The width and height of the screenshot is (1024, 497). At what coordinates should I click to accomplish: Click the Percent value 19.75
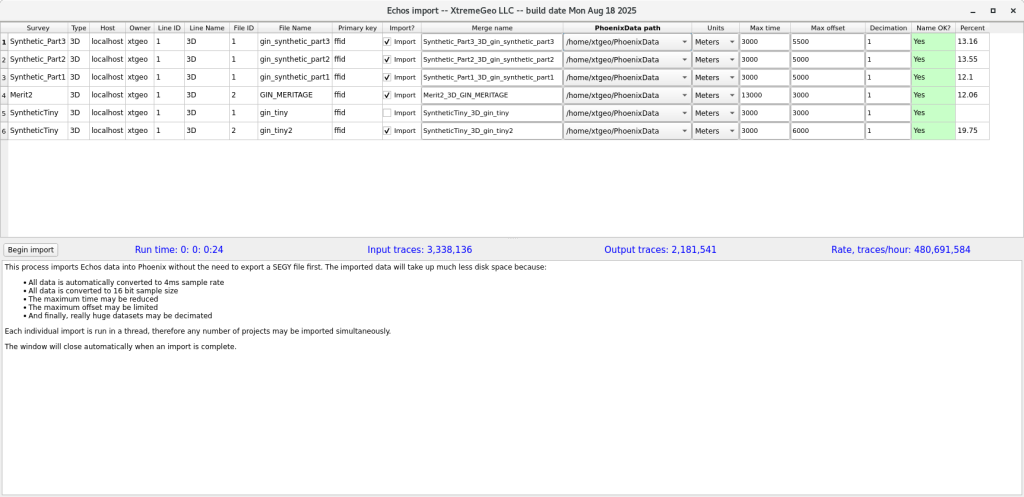pos(972,131)
